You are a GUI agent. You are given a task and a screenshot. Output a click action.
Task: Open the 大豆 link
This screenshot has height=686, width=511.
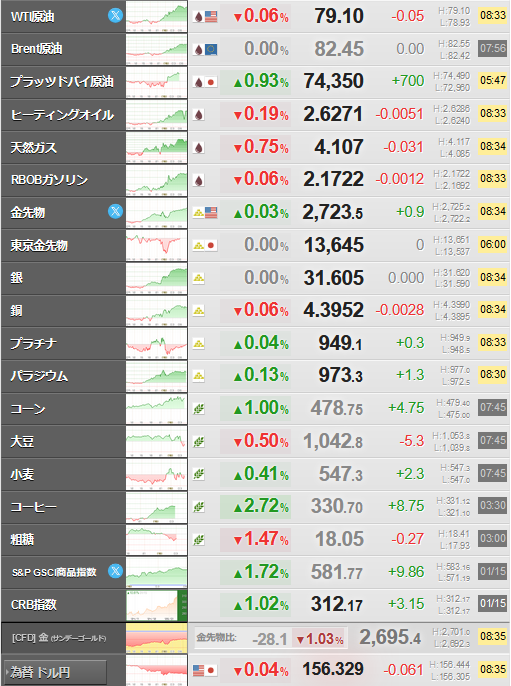pyautogui.click(x=22, y=441)
